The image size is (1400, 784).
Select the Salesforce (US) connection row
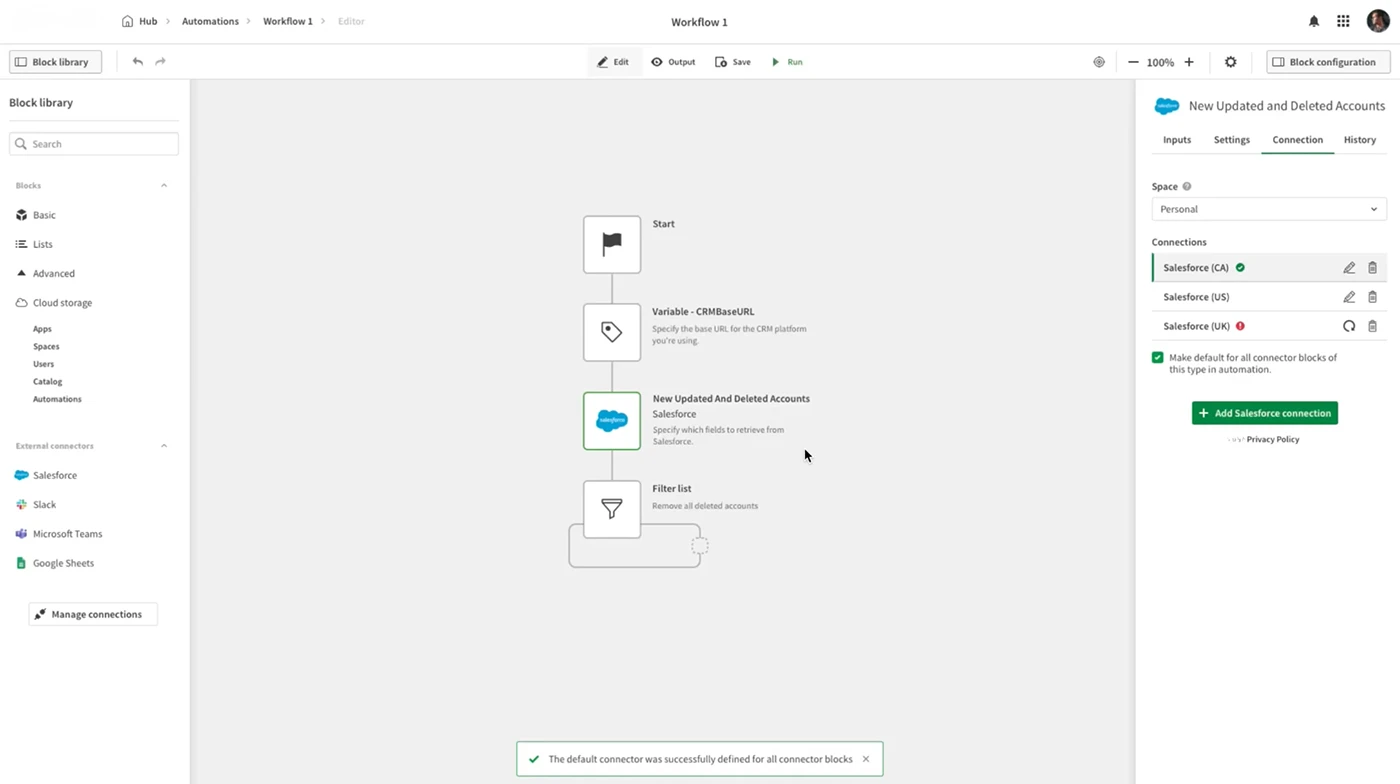pyautogui.click(x=1269, y=297)
